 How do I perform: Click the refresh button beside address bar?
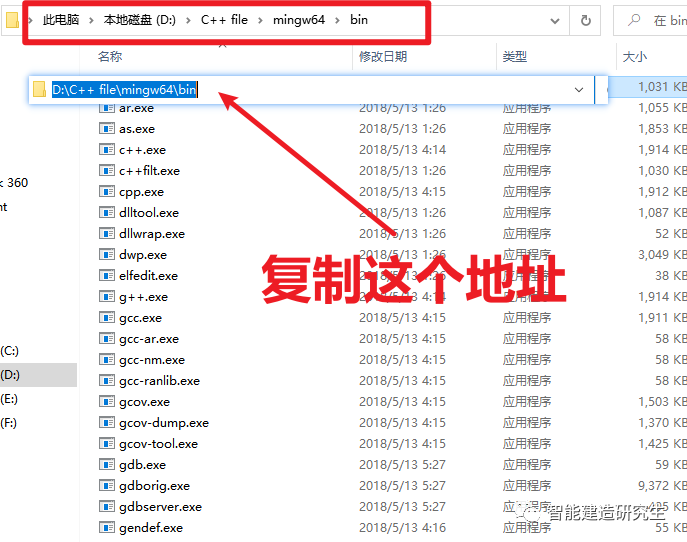pos(585,20)
